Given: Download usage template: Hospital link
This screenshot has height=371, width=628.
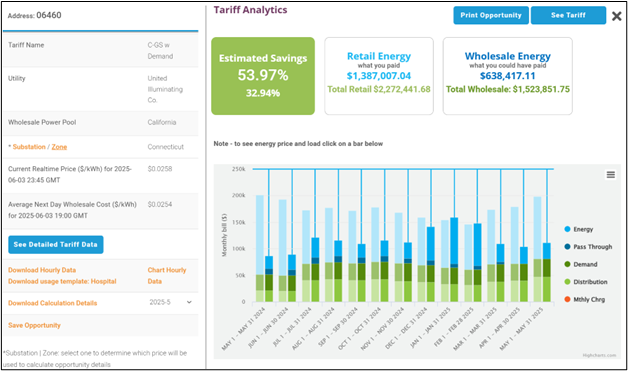Looking at the screenshot, I should pos(62,281).
